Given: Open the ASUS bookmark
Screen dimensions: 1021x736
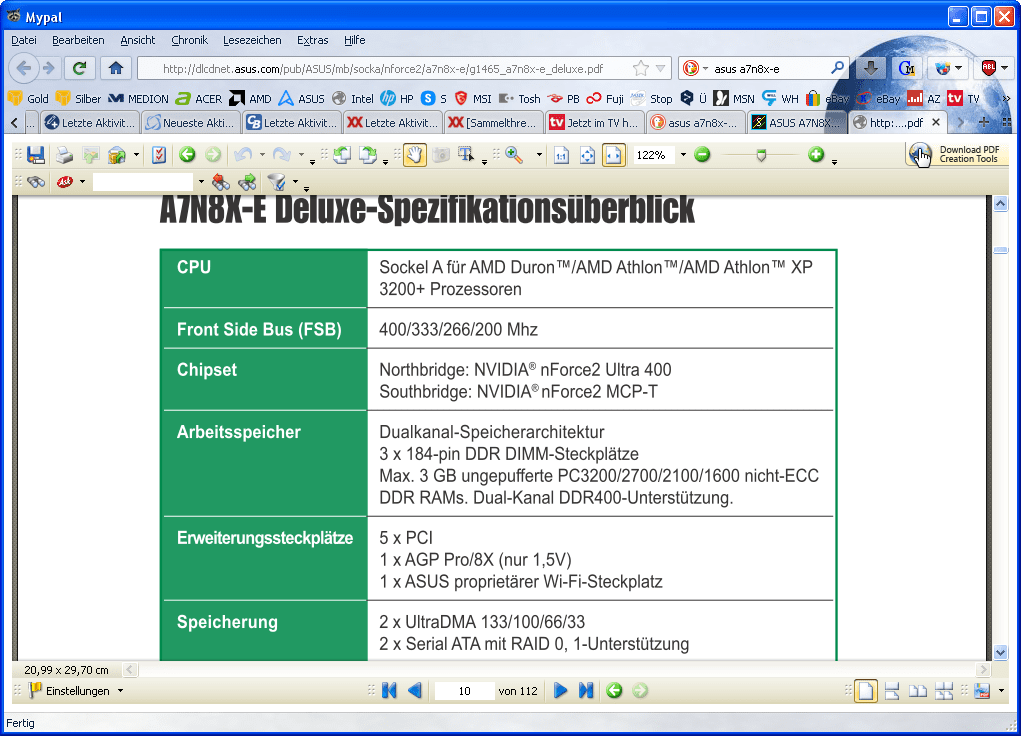Looking at the screenshot, I should pyautogui.click(x=301, y=98).
